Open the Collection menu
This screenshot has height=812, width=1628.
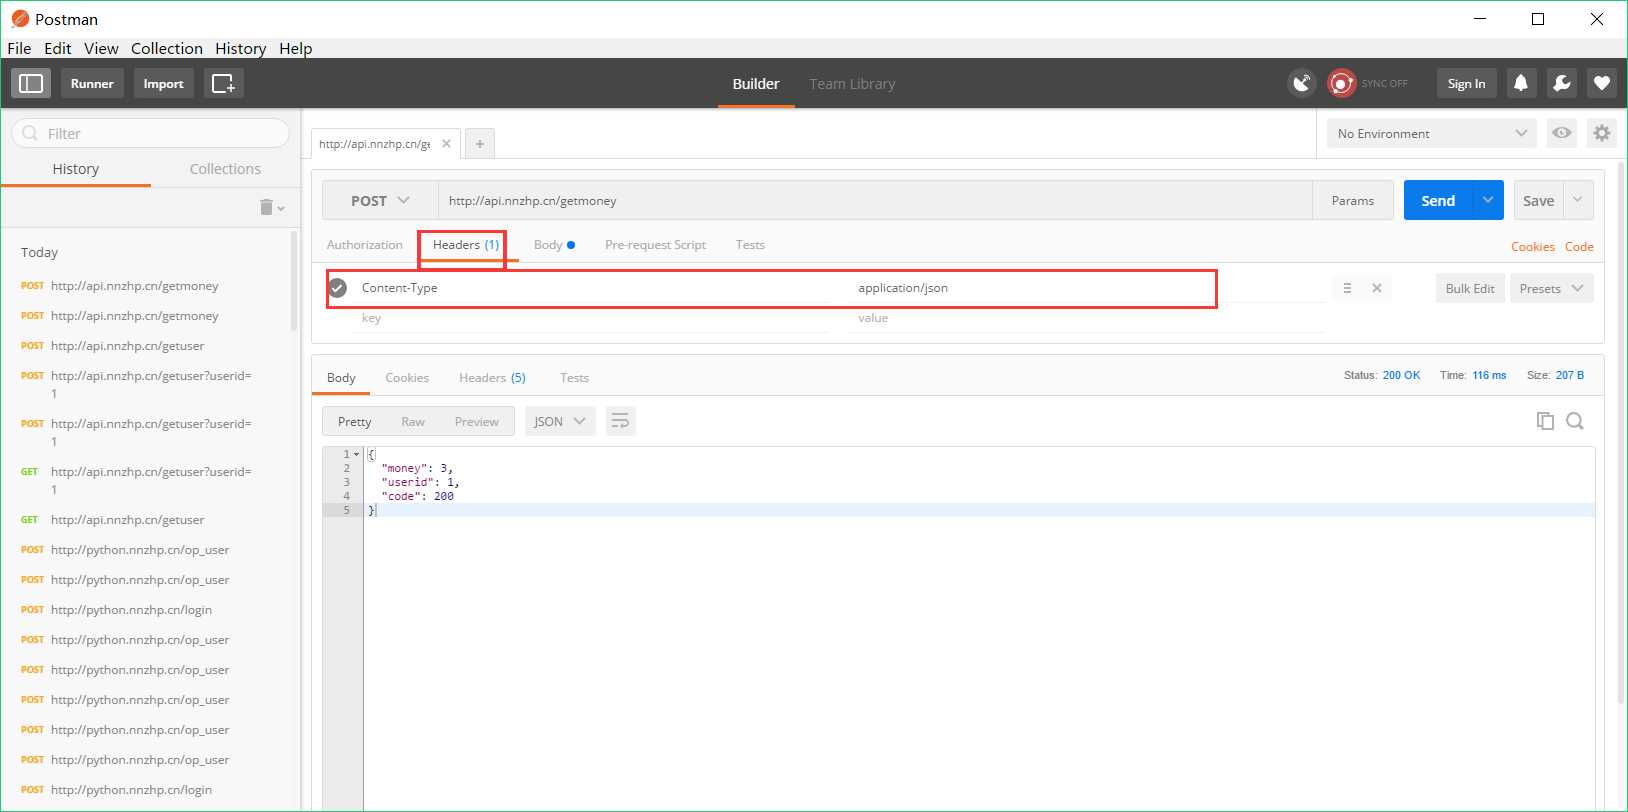coord(167,48)
